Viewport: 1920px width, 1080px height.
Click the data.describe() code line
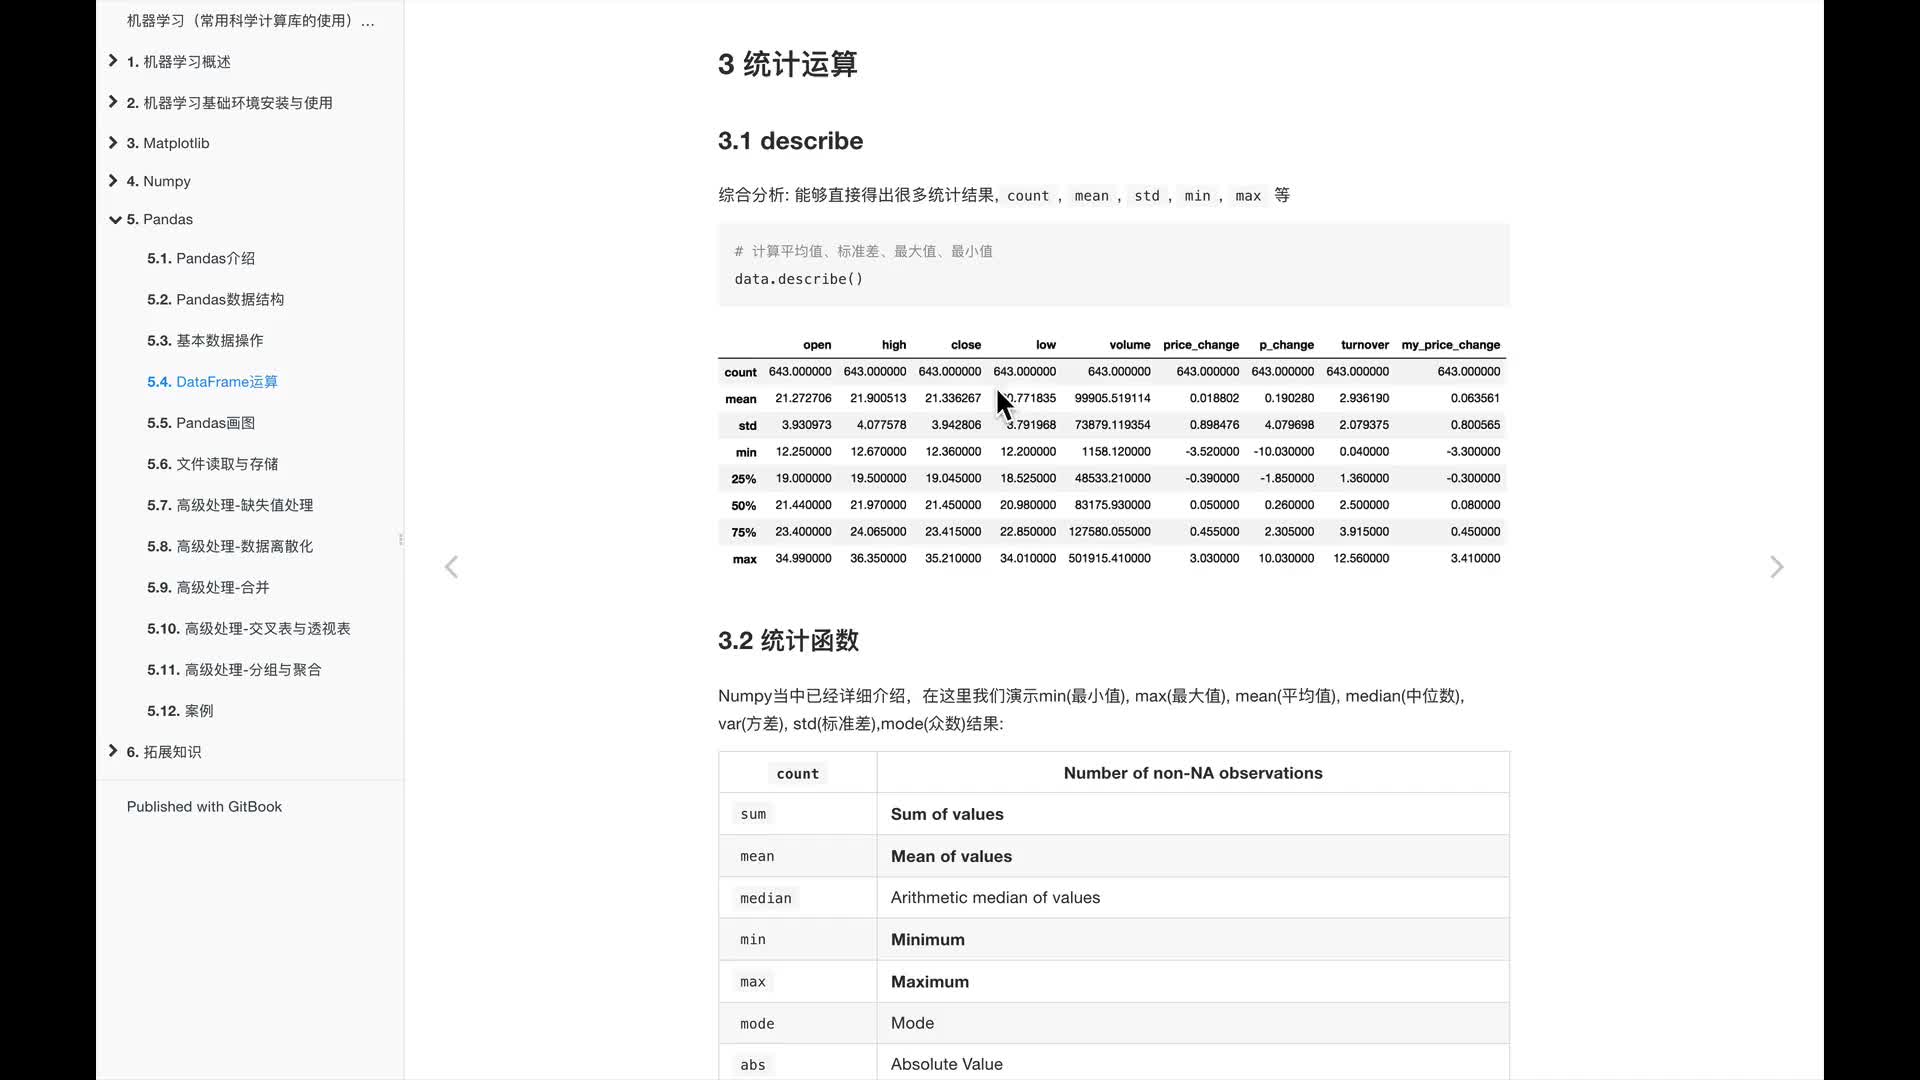[798, 279]
